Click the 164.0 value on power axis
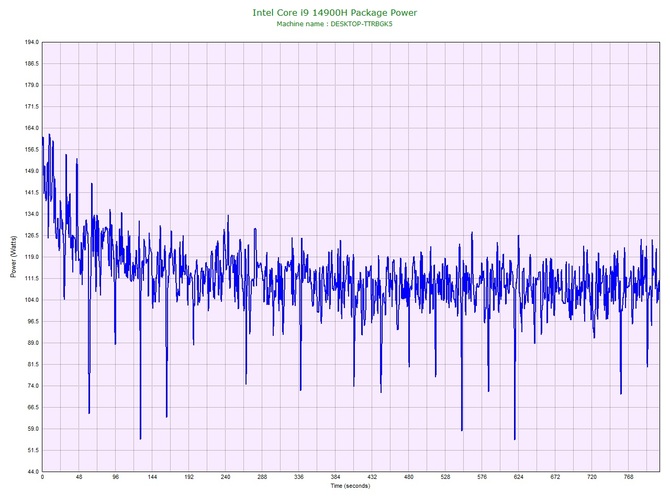Viewport: 670px width, 503px height. click(x=32, y=128)
